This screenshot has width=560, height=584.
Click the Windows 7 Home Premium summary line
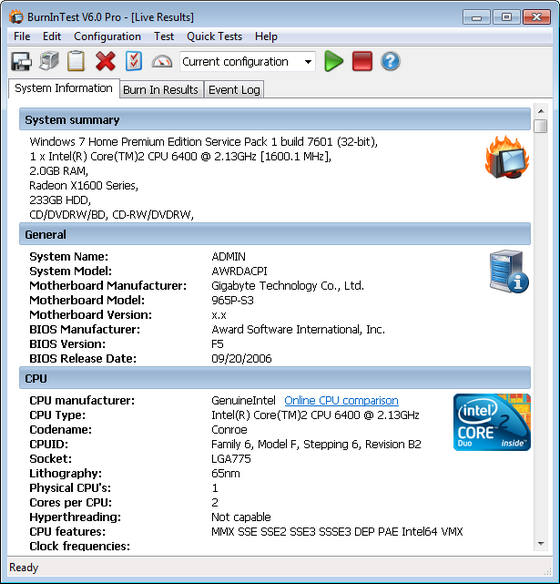tap(204, 142)
